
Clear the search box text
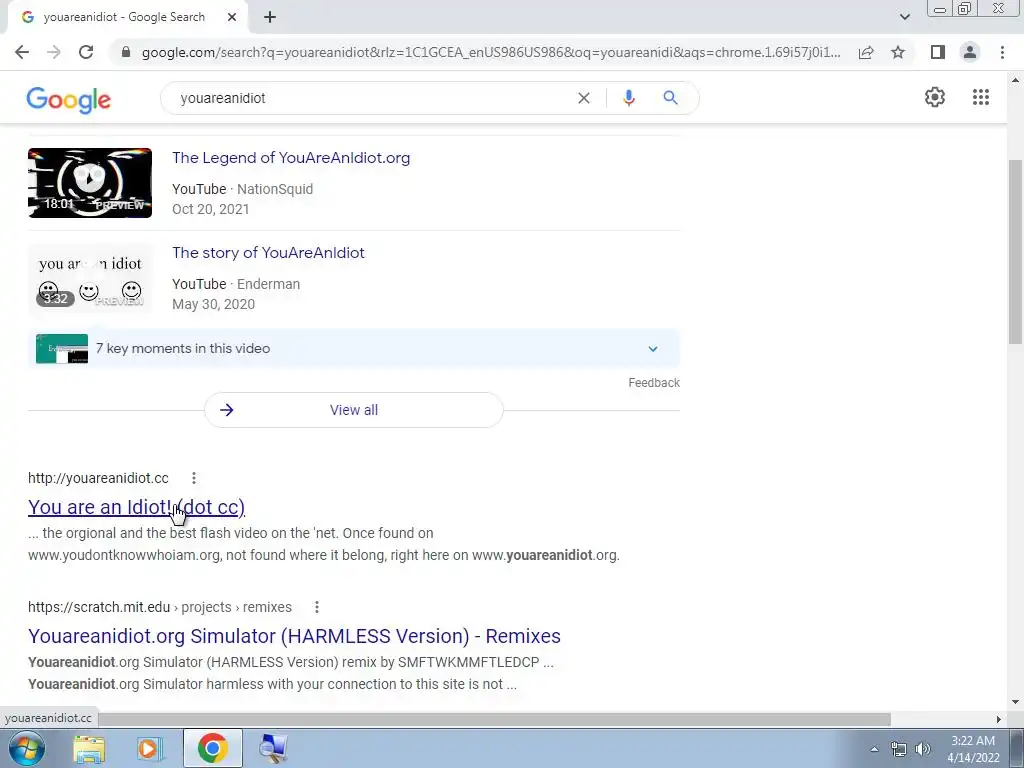pos(584,98)
